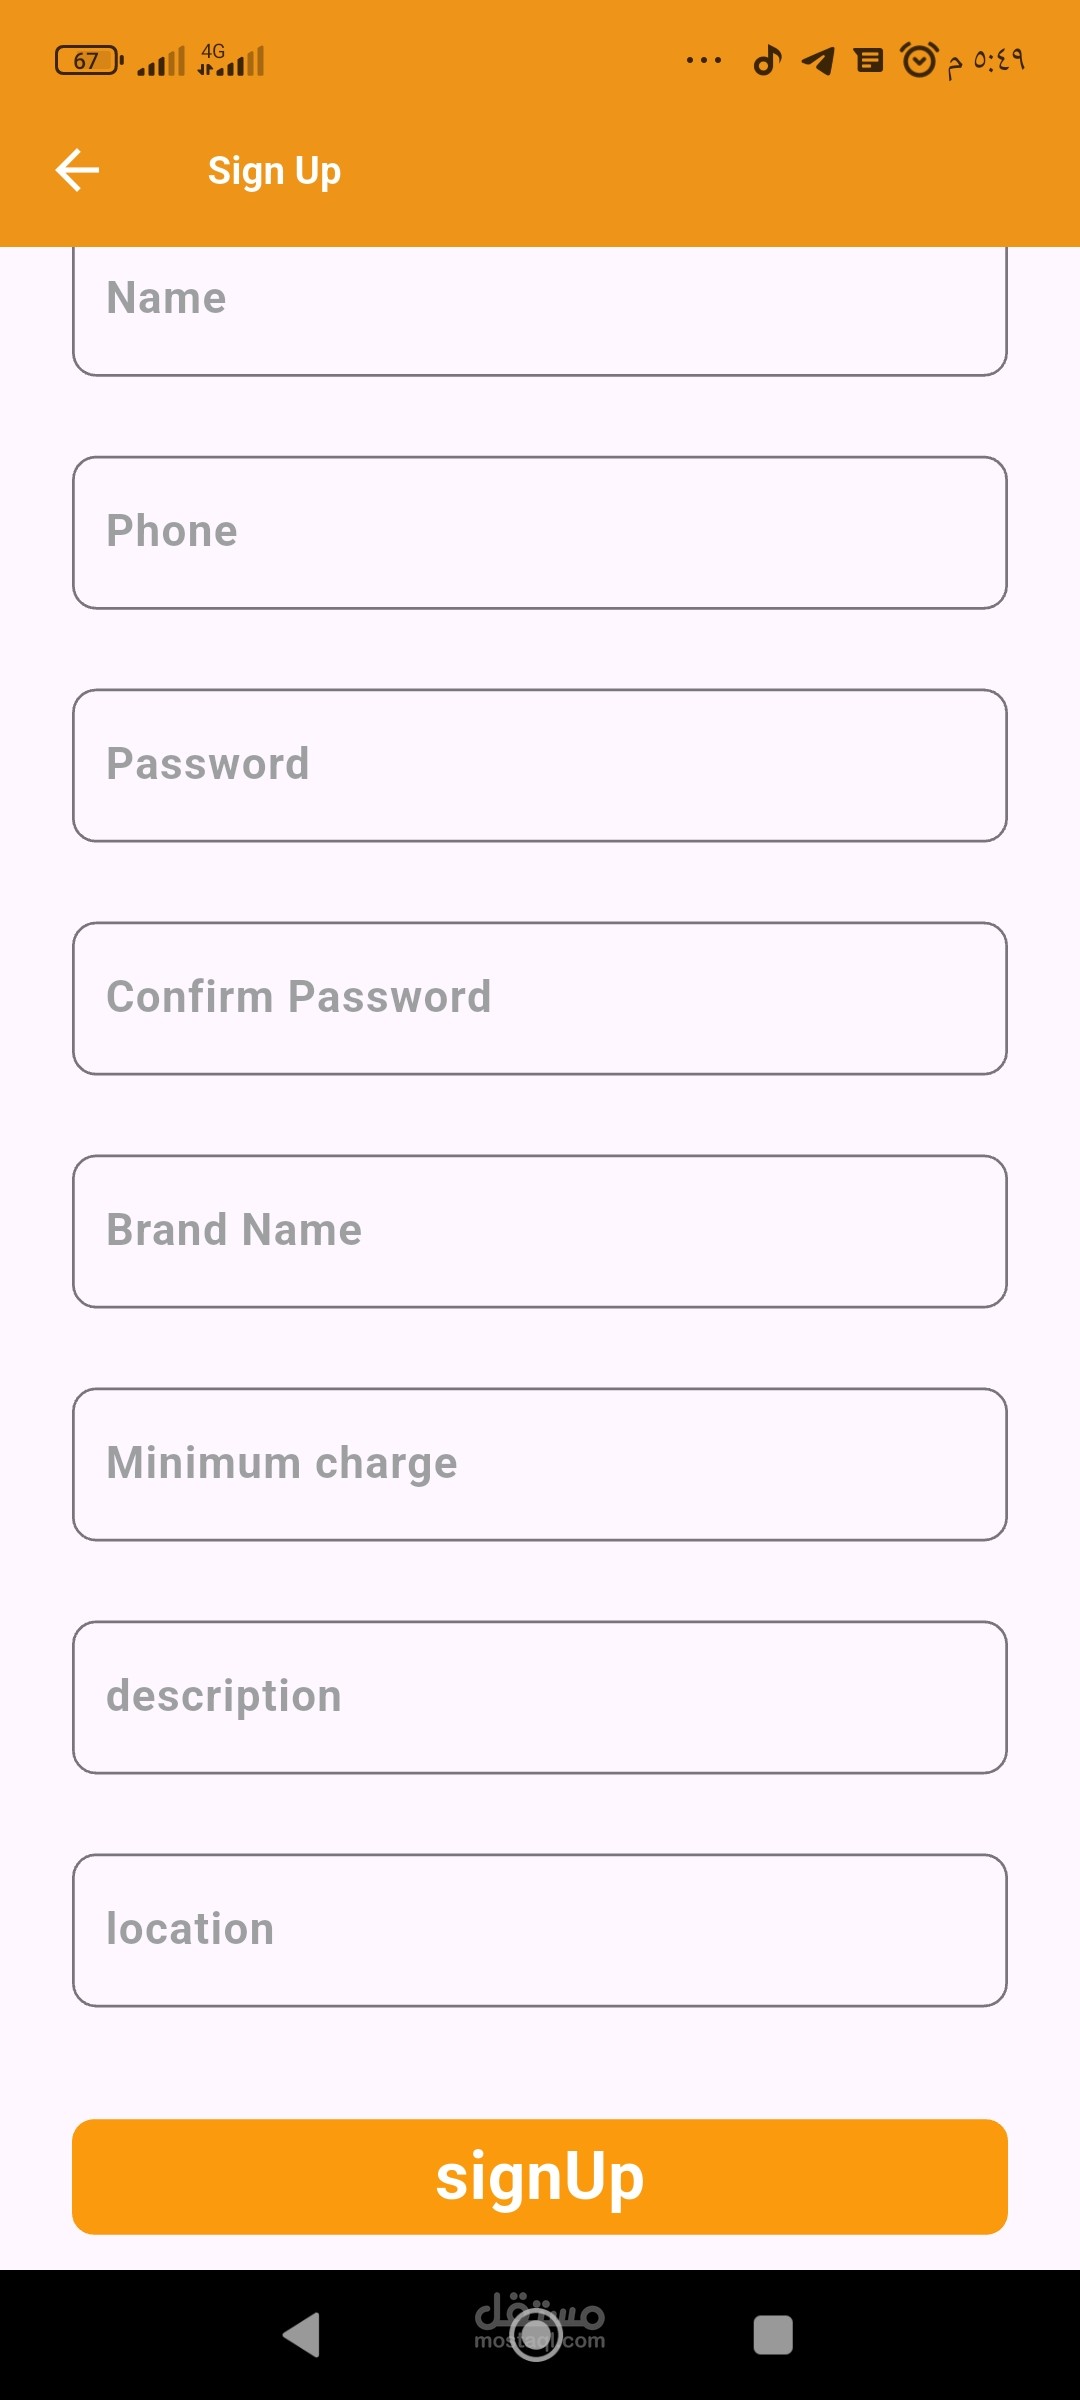Tap the Telegram notification icon
Image resolution: width=1080 pixels, height=2400 pixels.
pos(818,61)
